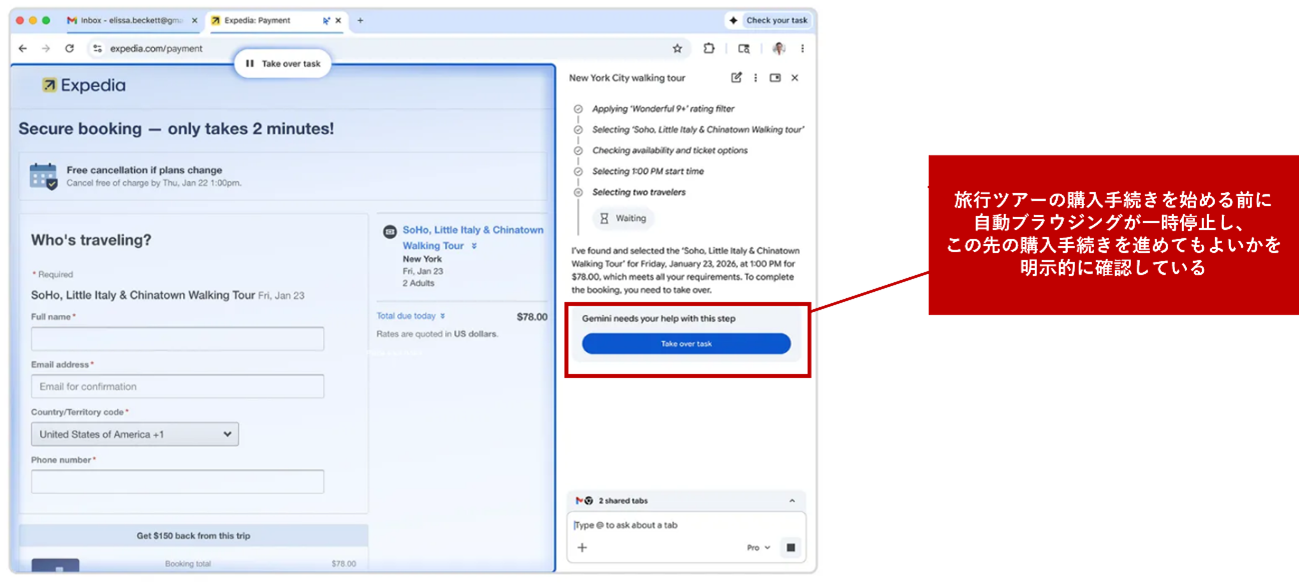Screen dimensions: 1299x583
Task: Open Country/Territory code dropdown
Action: pyautogui.click(x=134, y=434)
